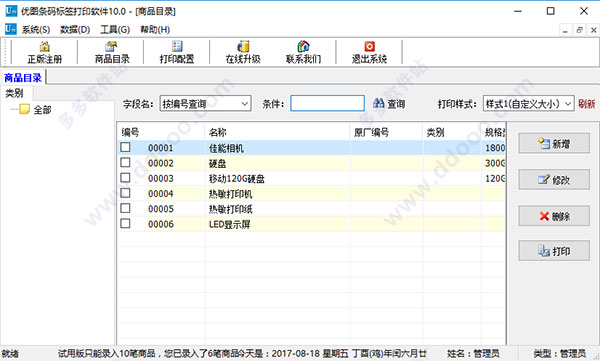This screenshot has width=600, height=361.
Task: Click the binoculars 查询 search icon
Action: point(378,103)
